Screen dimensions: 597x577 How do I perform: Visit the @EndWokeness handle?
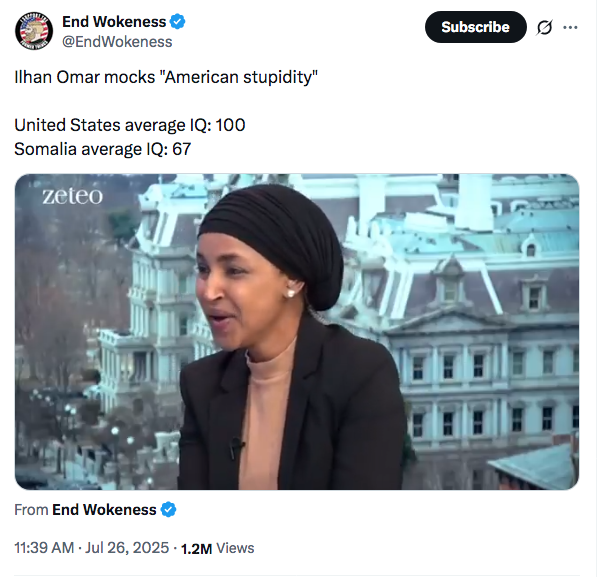(117, 42)
